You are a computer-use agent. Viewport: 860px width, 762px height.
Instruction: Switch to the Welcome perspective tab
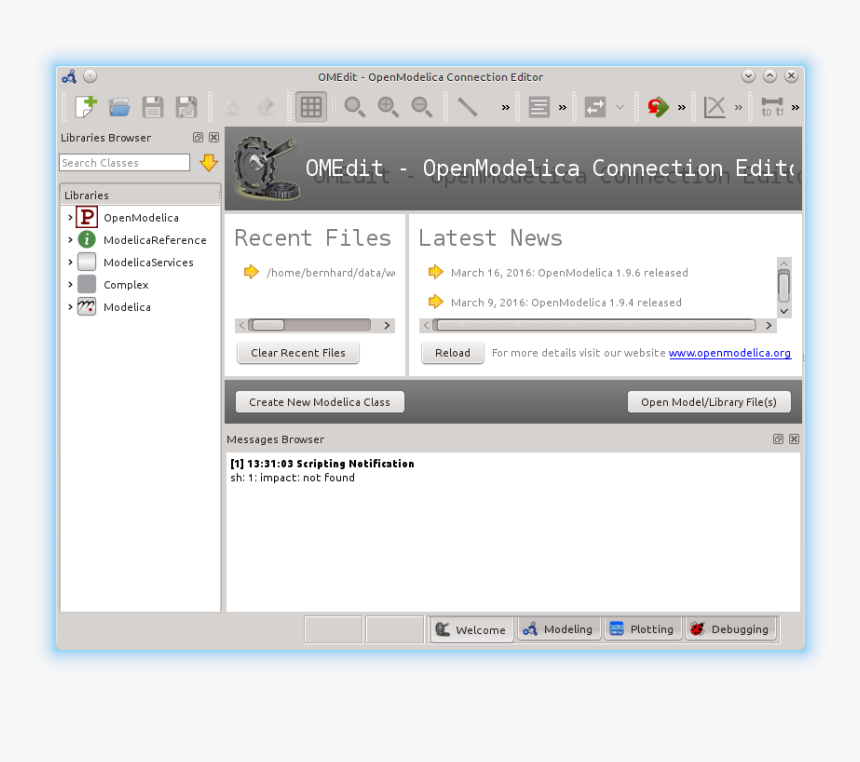coord(471,629)
